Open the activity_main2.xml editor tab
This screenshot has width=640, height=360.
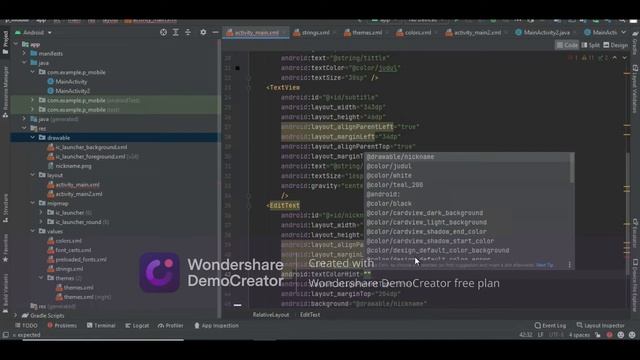(x=477, y=33)
